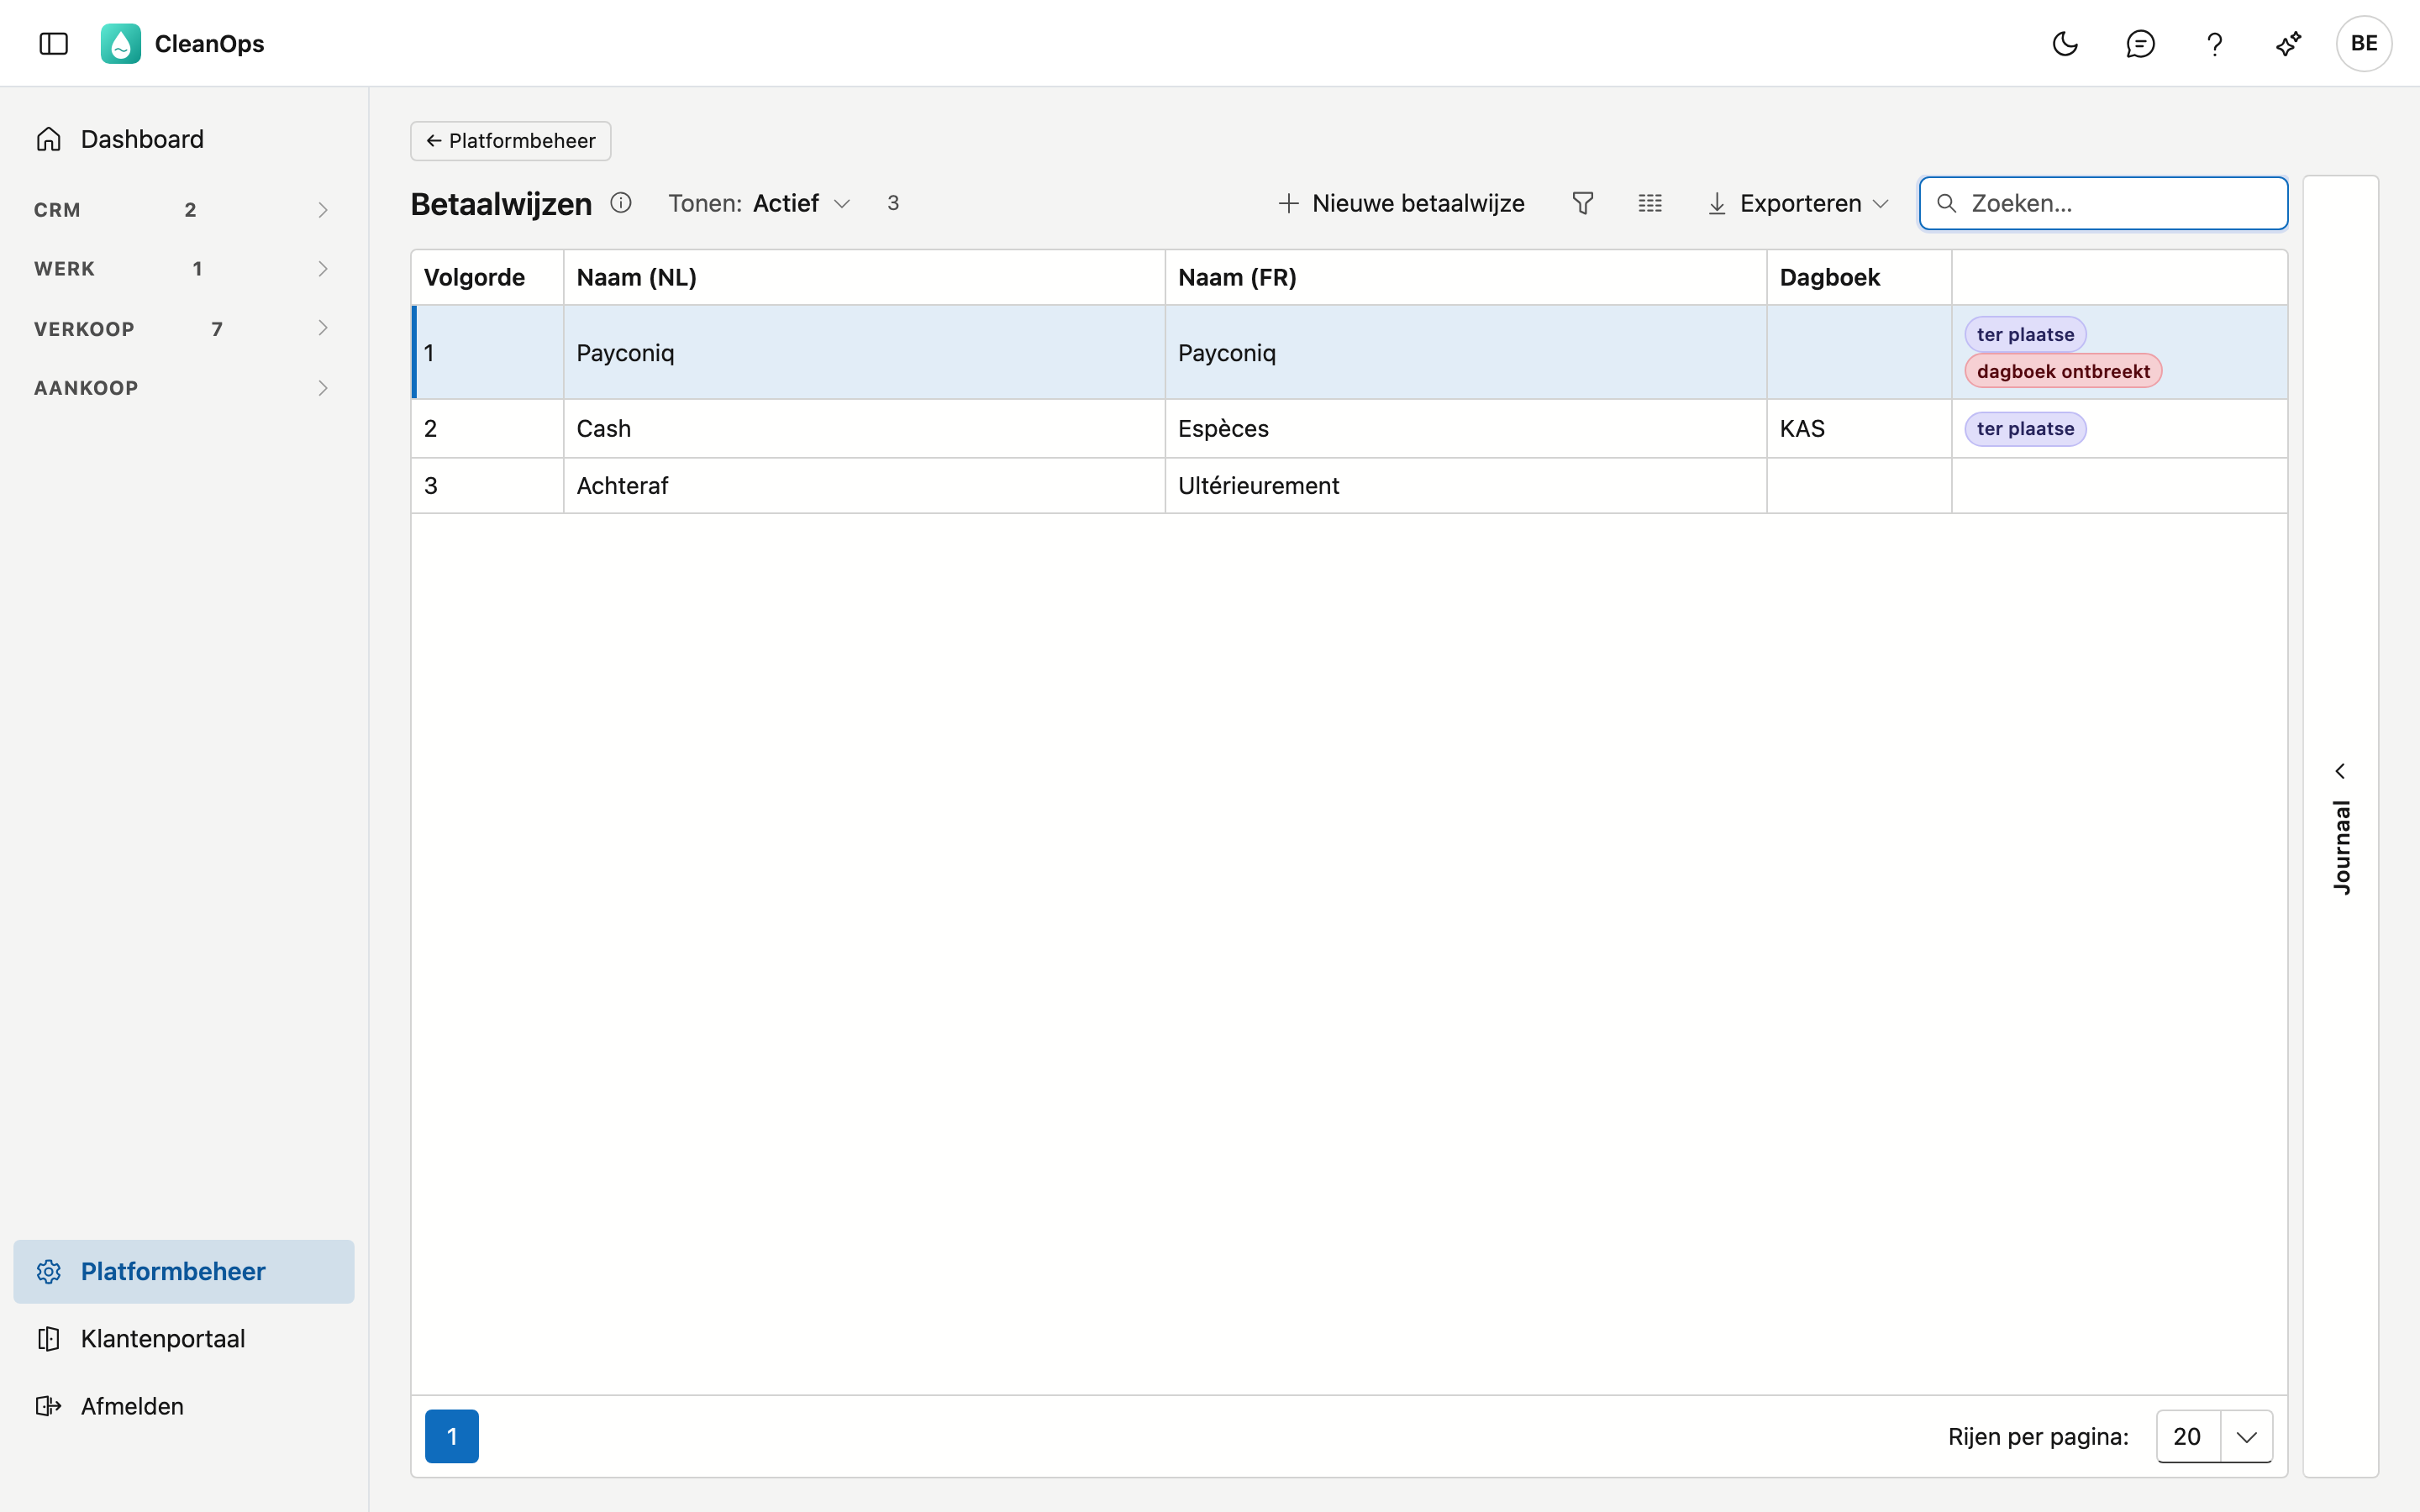Go back to Platformbeheer
This screenshot has height=1512, width=2420.
coord(511,140)
